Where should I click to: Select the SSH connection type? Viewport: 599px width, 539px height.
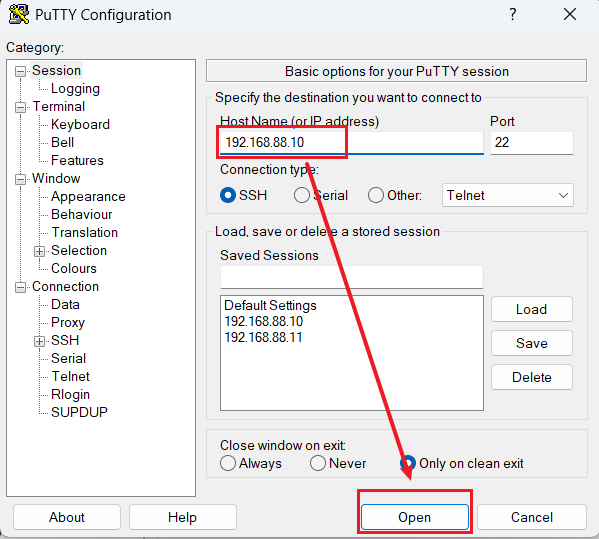pyautogui.click(x=228, y=195)
